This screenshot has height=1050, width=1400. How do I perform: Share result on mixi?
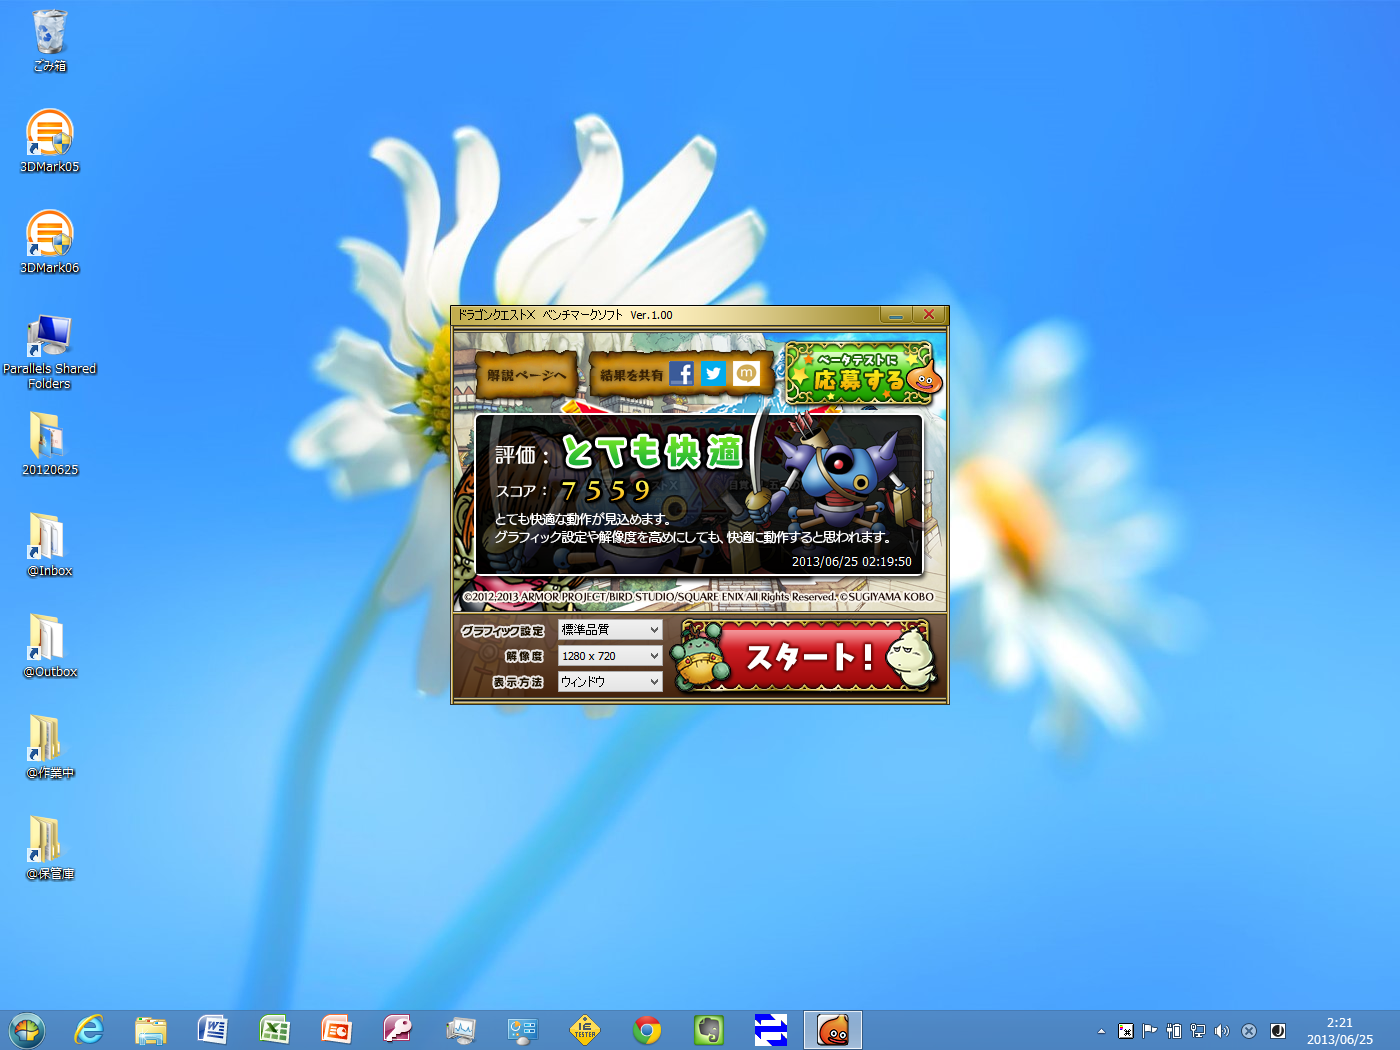pyautogui.click(x=746, y=374)
